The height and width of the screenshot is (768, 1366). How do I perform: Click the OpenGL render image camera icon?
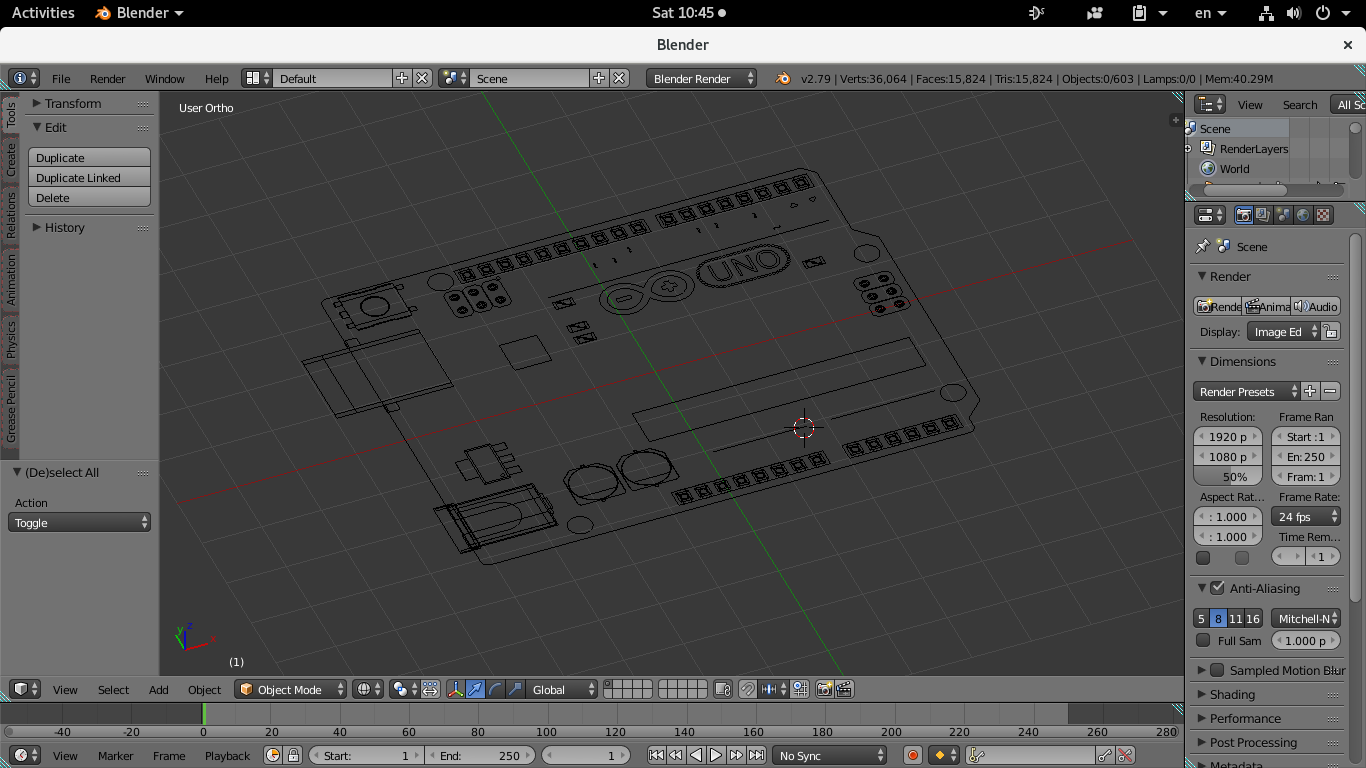pyautogui.click(x=825, y=689)
